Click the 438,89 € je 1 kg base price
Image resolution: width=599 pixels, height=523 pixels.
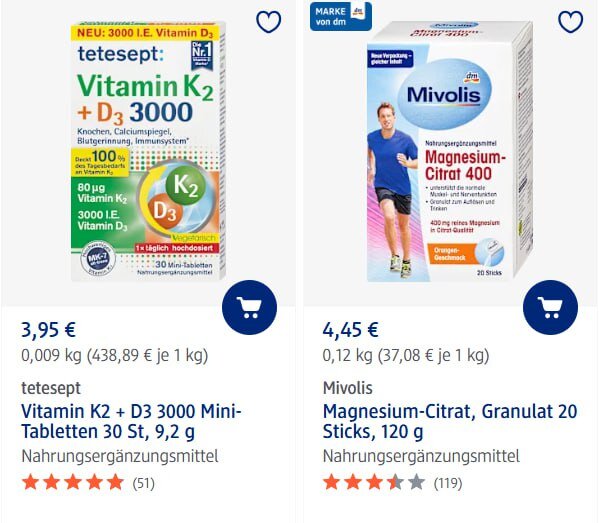click(147, 356)
